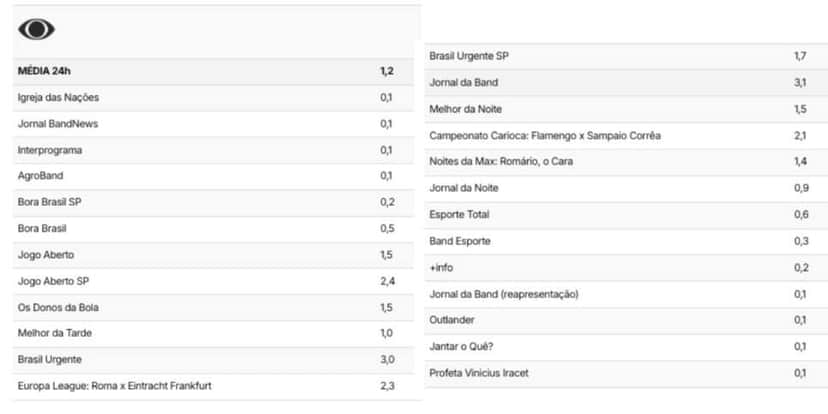Select the Melhor da Noite entry
Image resolution: width=828 pixels, height=414 pixels.
[x=626, y=109]
